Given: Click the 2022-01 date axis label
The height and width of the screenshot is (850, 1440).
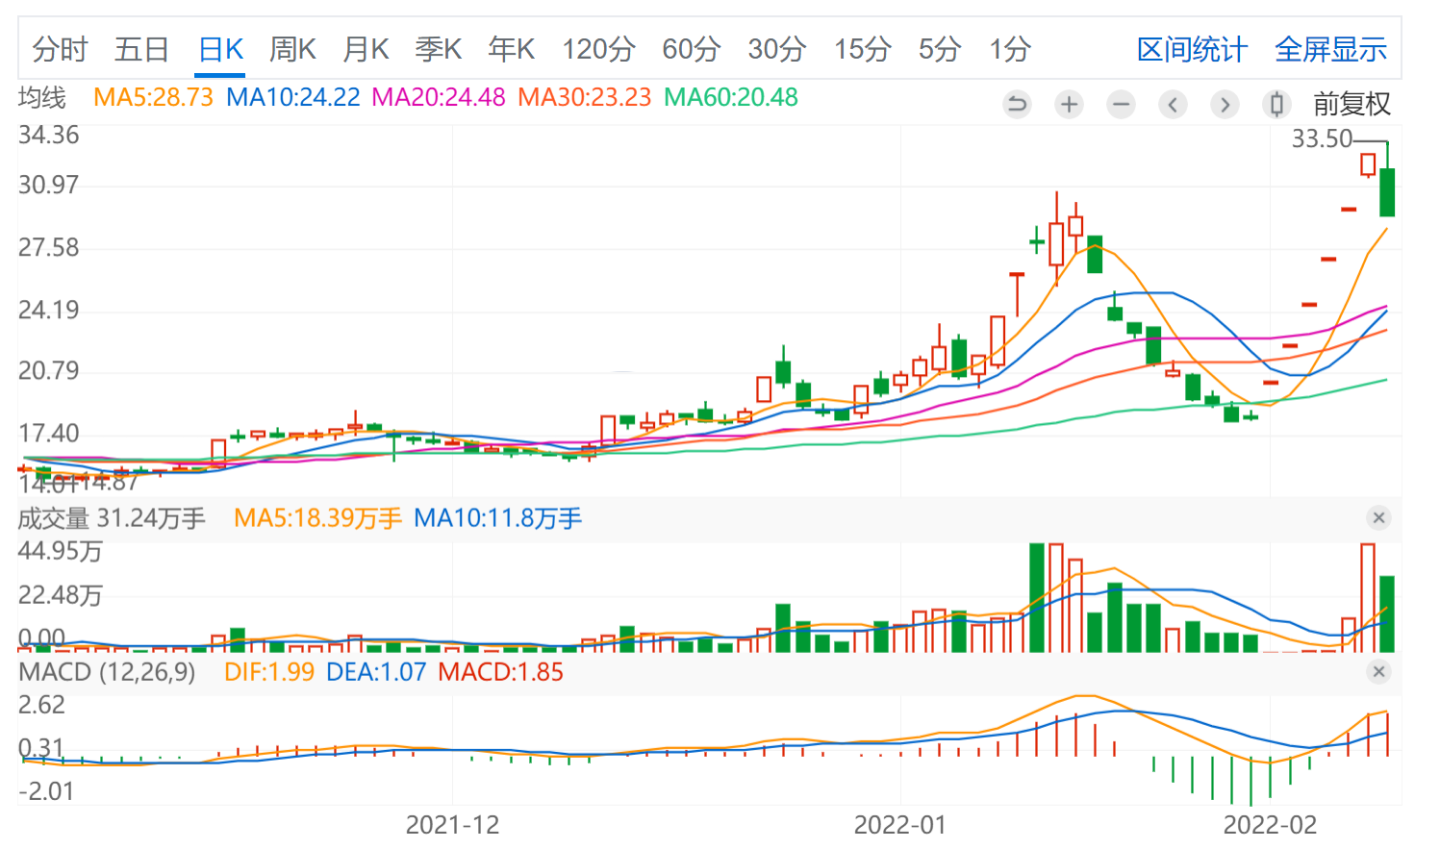Looking at the screenshot, I should (900, 825).
